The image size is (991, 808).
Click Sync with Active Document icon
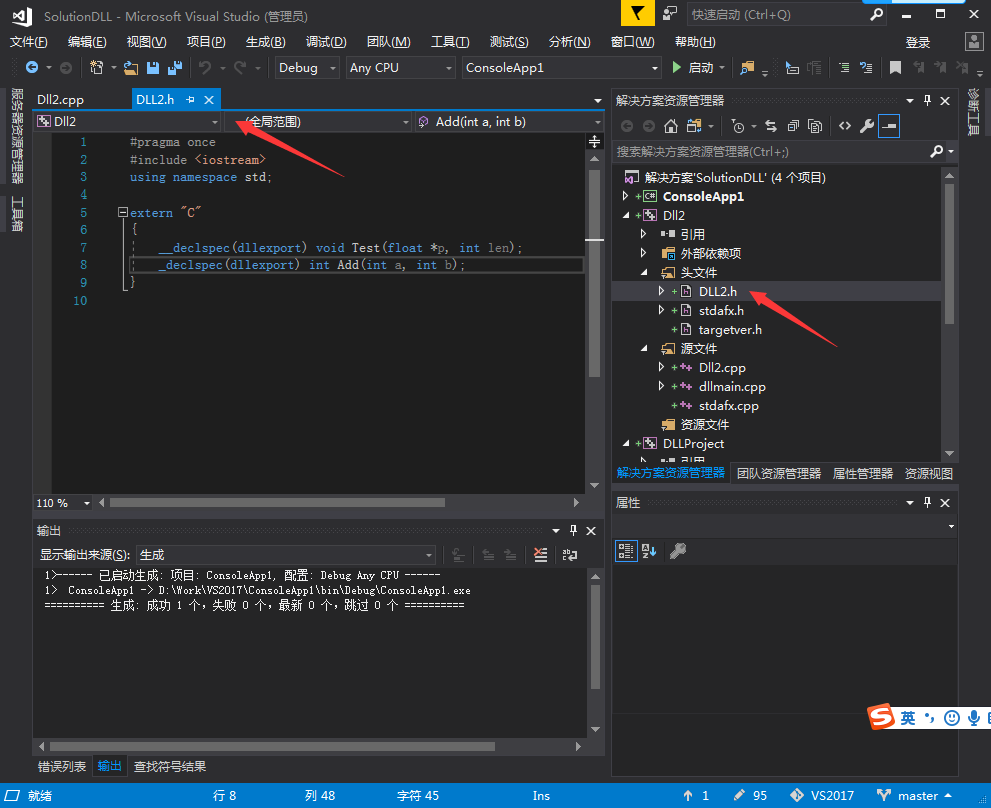tap(771, 126)
